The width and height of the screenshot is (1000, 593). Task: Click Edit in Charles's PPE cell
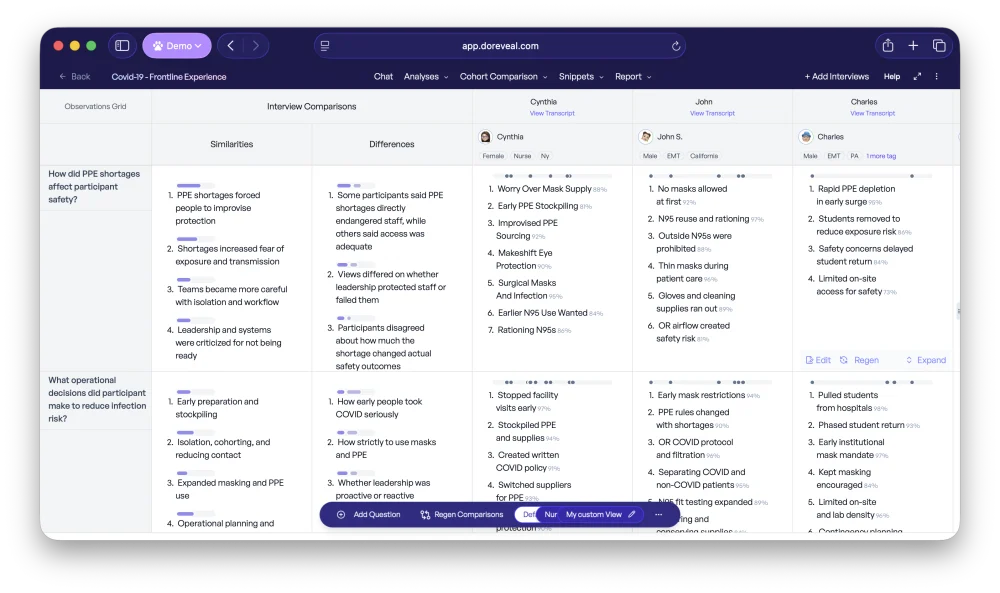818,360
